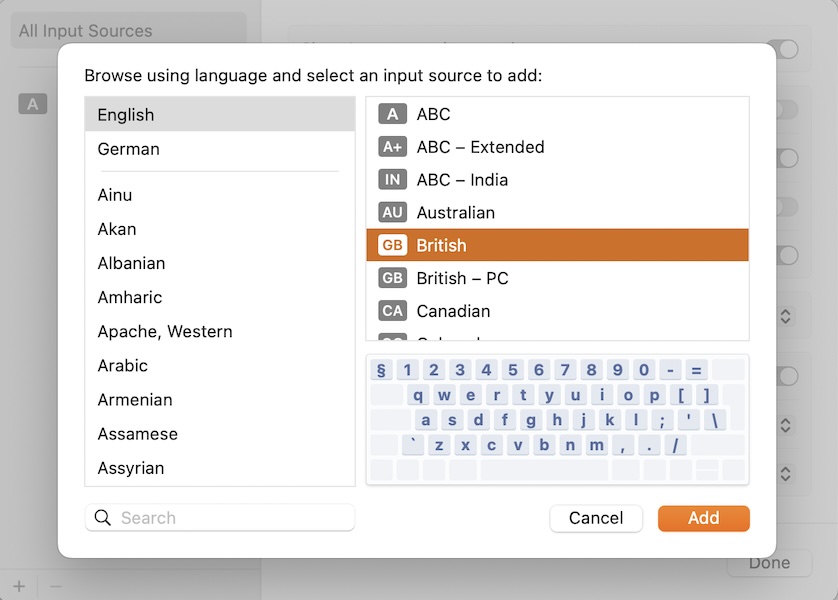Select Assyrian language
The height and width of the screenshot is (600, 838).
[220, 469]
